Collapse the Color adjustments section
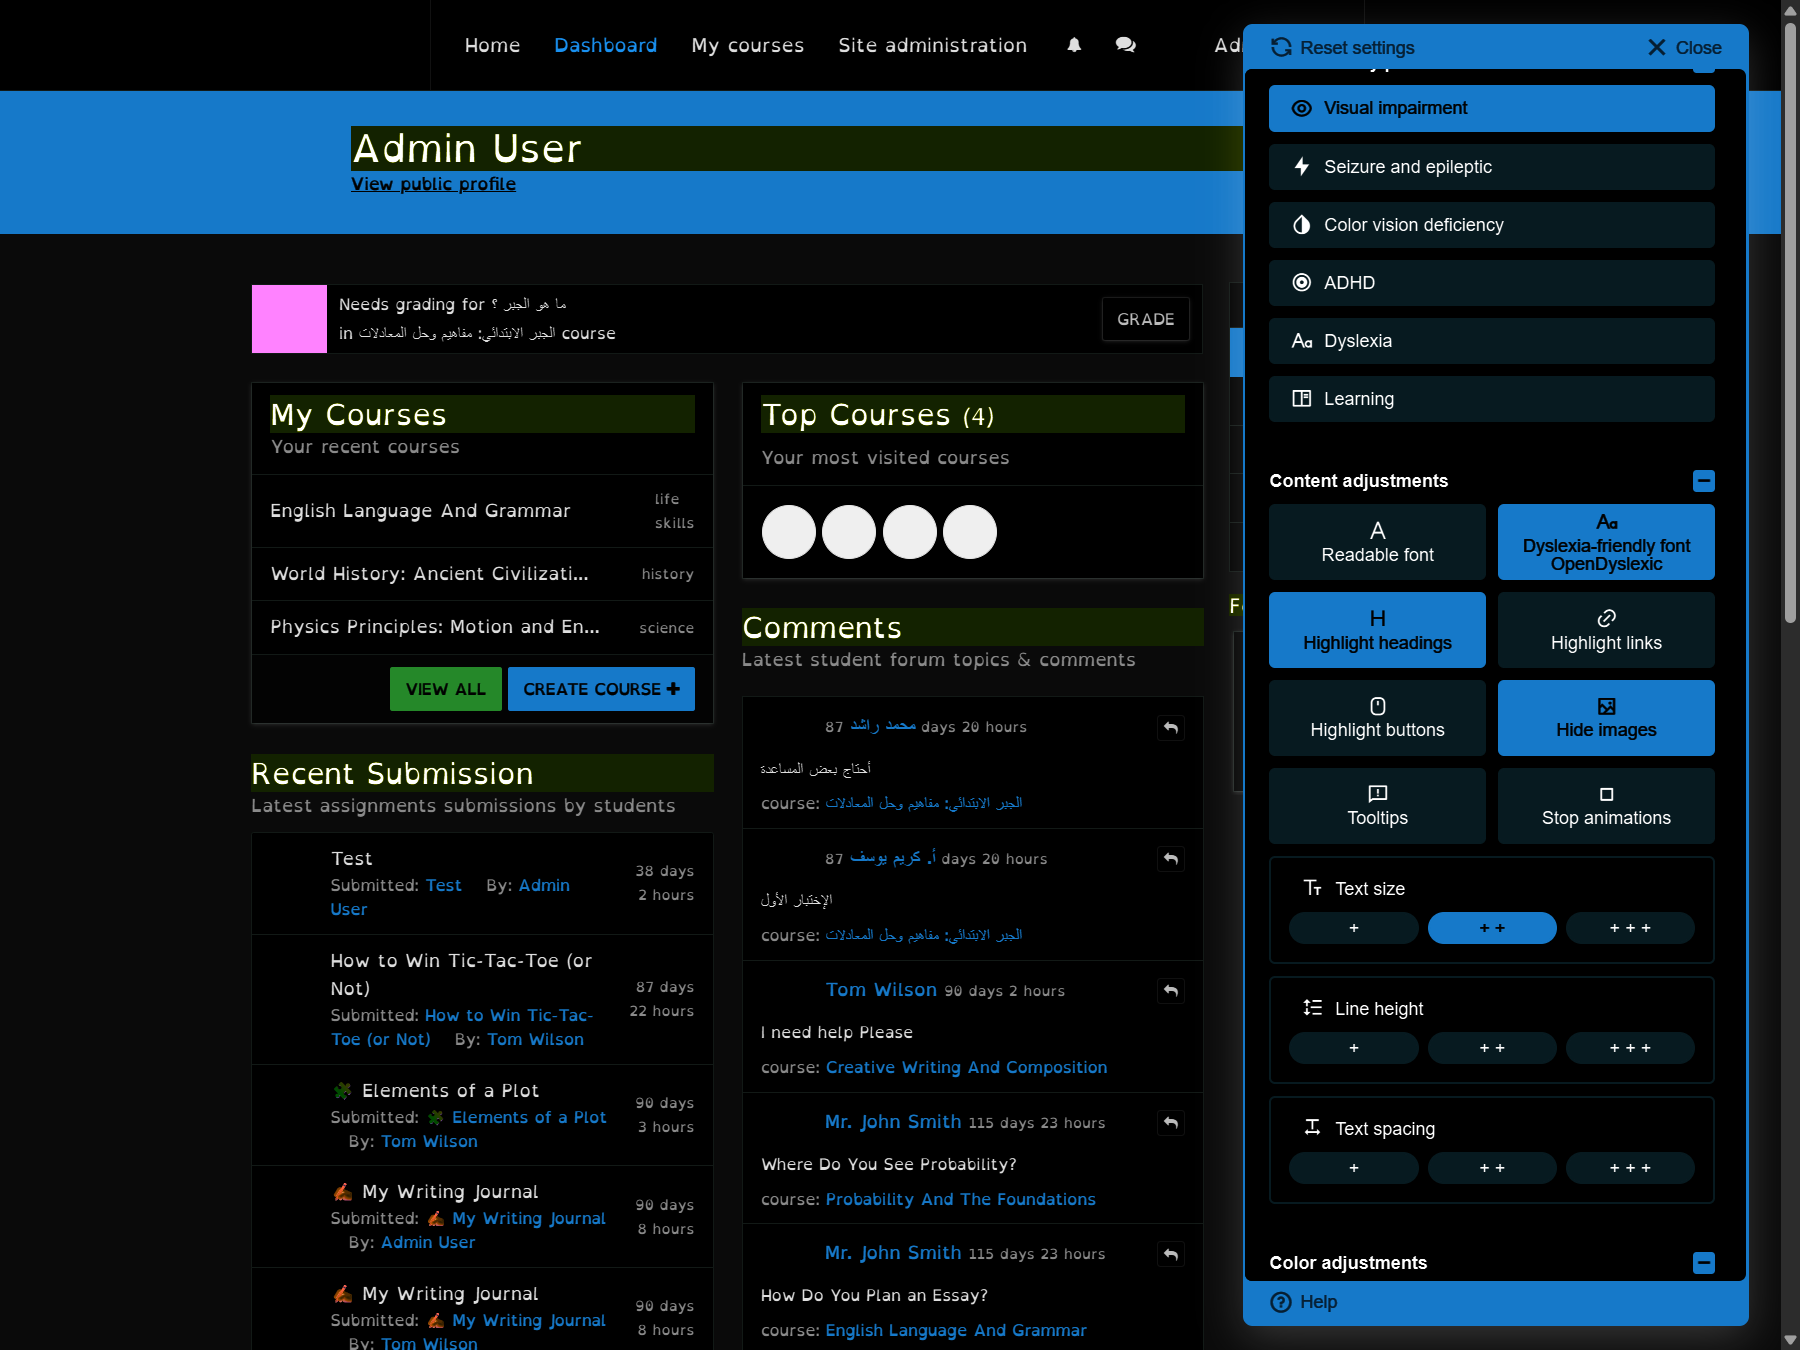Screen dimensions: 1800x1350 pyautogui.click(x=1703, y=1263)
